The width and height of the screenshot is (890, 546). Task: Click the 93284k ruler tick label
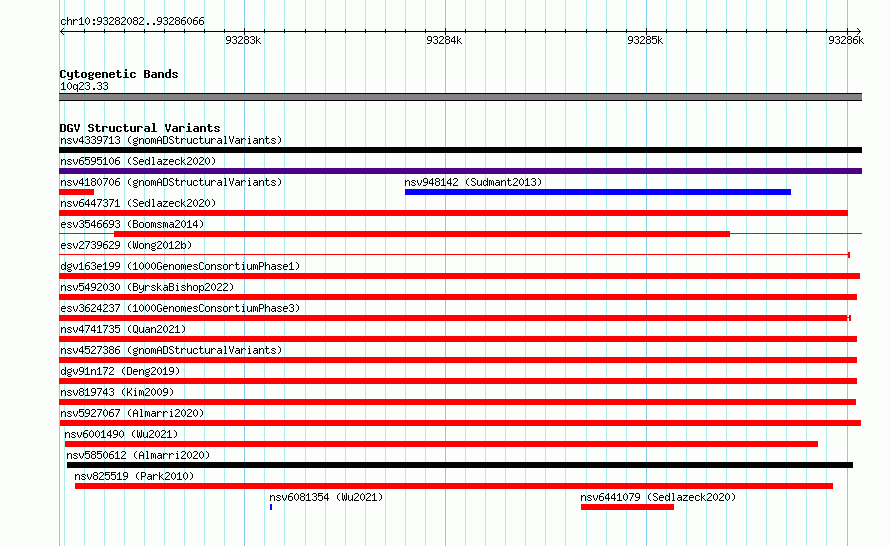click(x=444, y=40)
